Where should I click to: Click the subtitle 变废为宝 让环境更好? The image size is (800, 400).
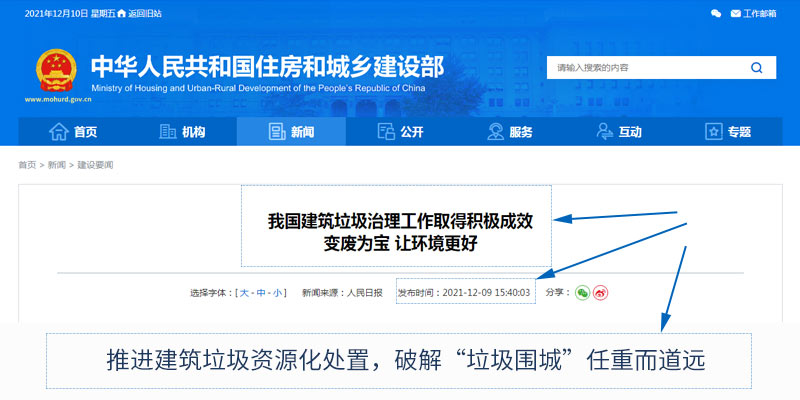click(401, 244)
